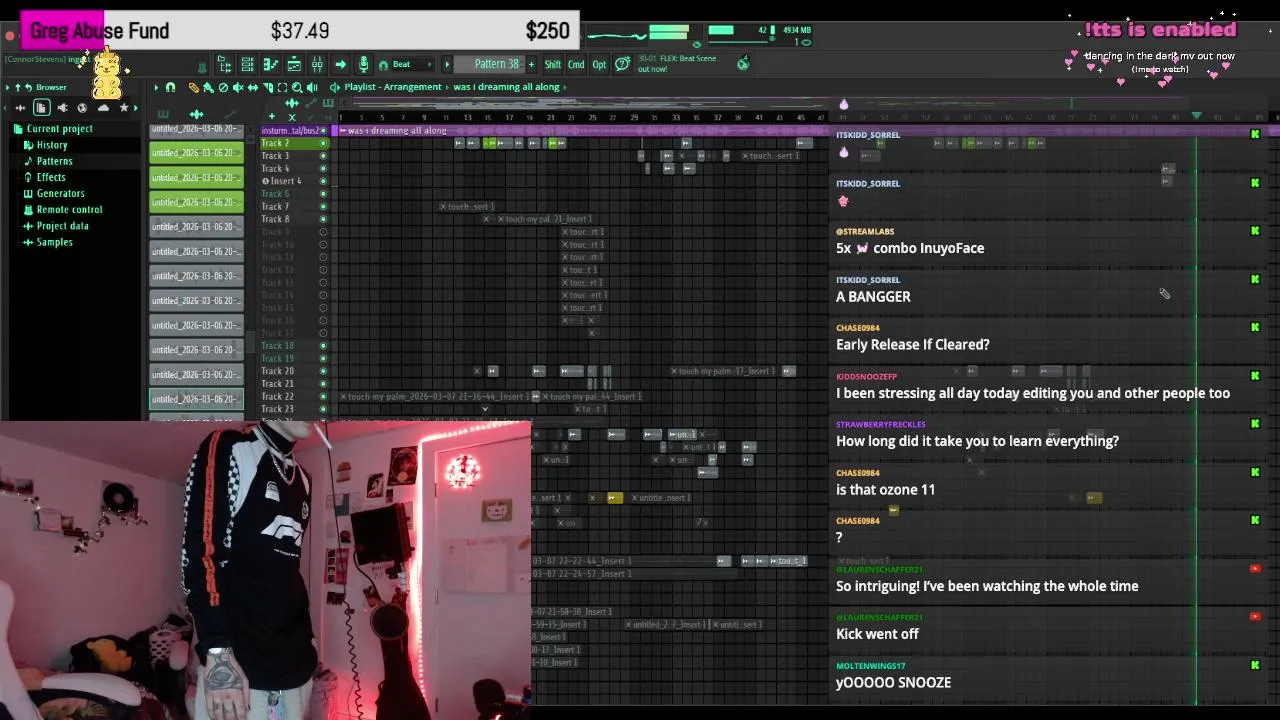Click the Shift modifier button
This screenshot has width=1280, height=720.
[552, 64]
